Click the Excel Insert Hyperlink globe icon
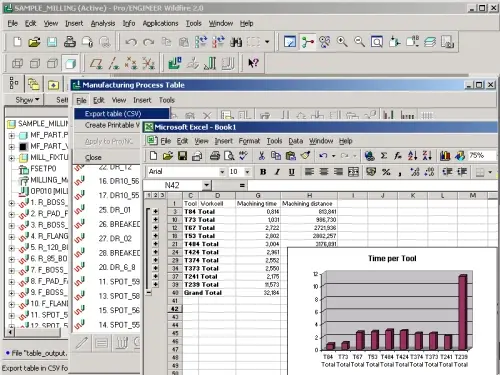Screen dimensions: 500x375 (369, 156)
